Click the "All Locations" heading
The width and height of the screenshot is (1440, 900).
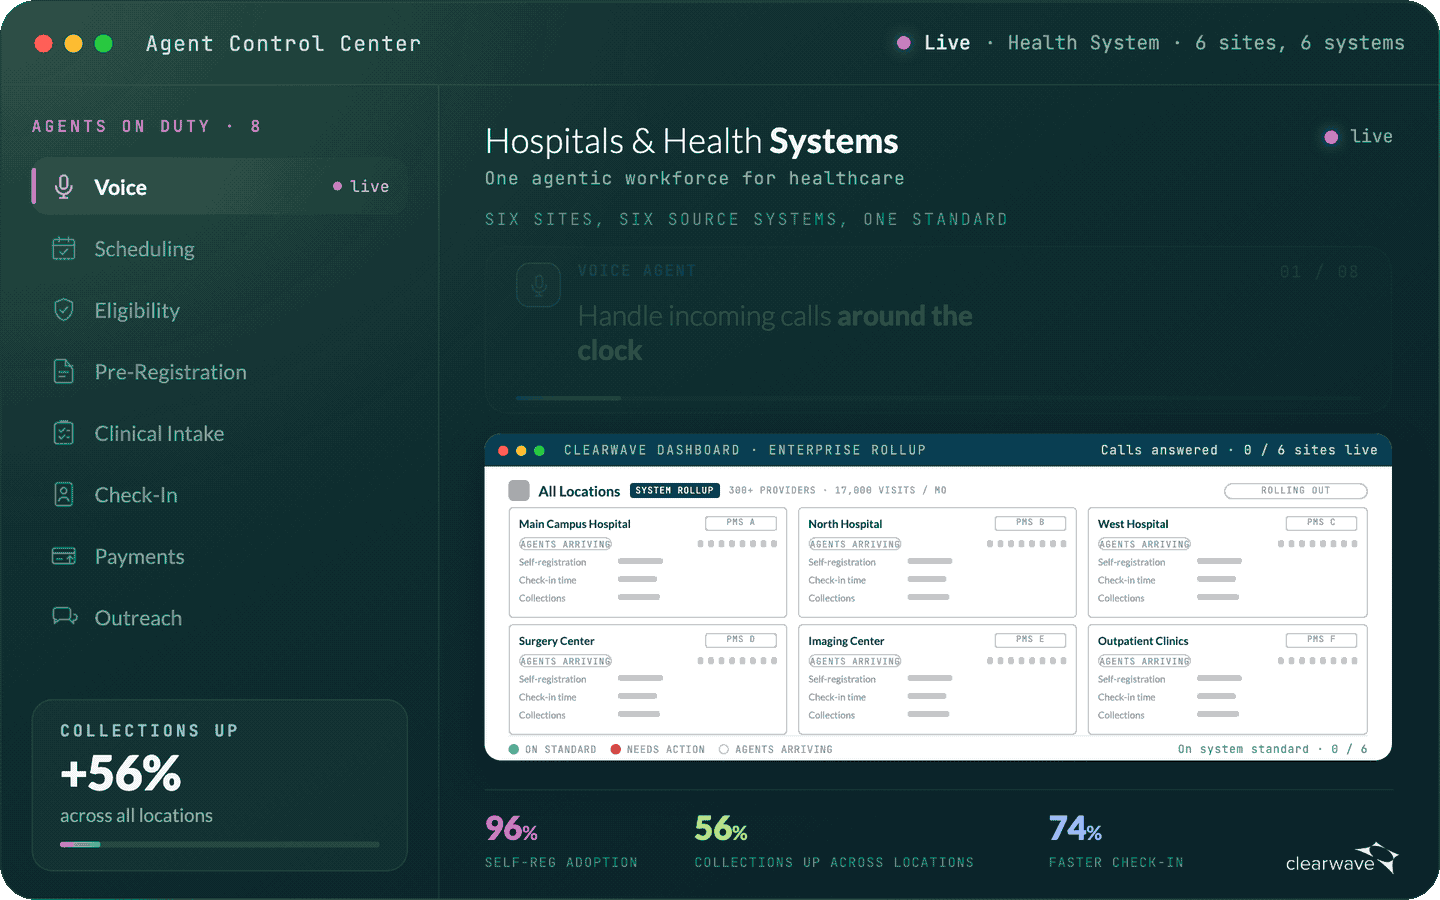(579, 491)
